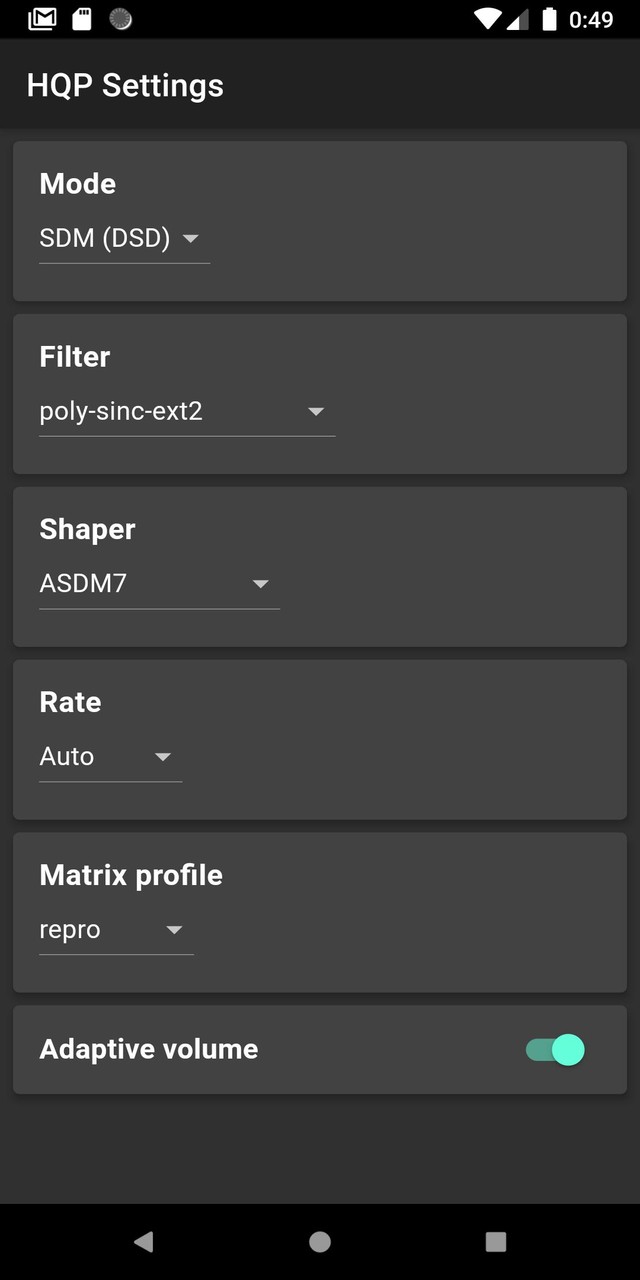Image resolution: width=640 pixels, height=1280 pixels.
Task: Expand the Rate dropdown set to Auto
Action: click(x=110, y=757)
